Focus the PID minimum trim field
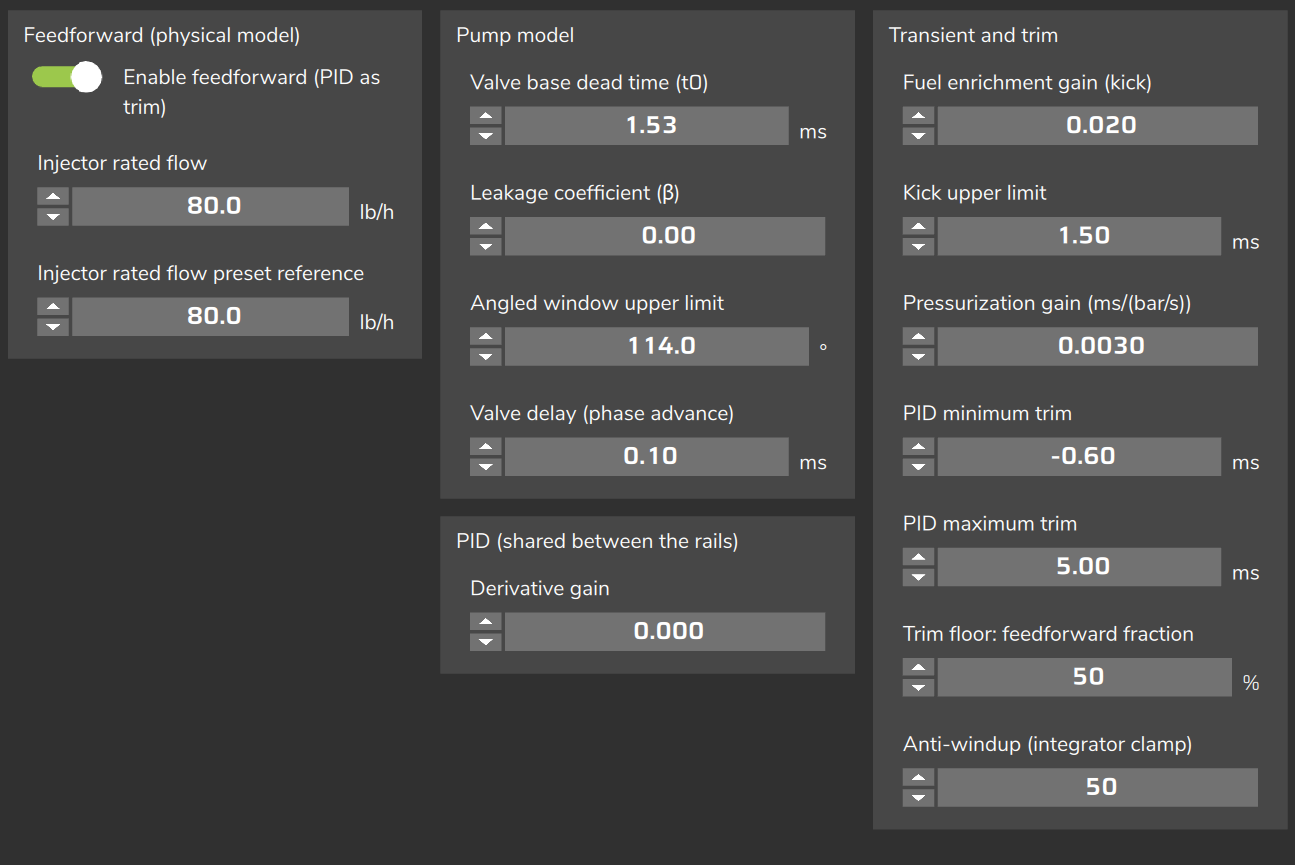This screenshot has width=1295, height=865. (1080, 455)
